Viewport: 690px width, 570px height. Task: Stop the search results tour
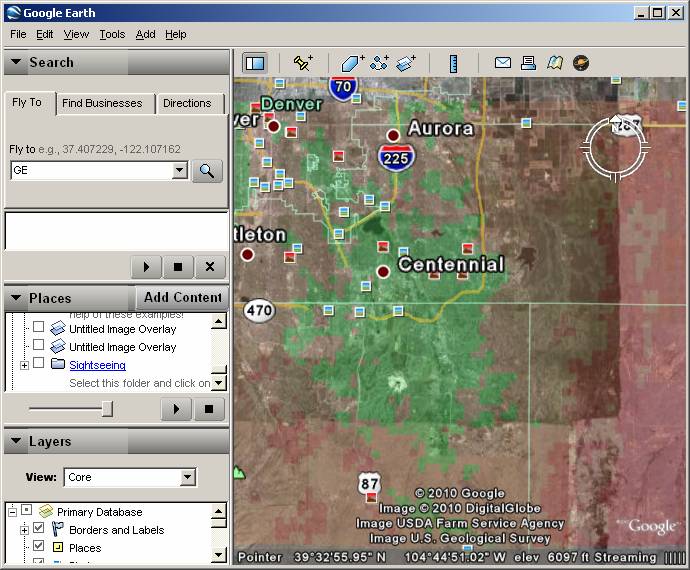[x=178, y=267]
